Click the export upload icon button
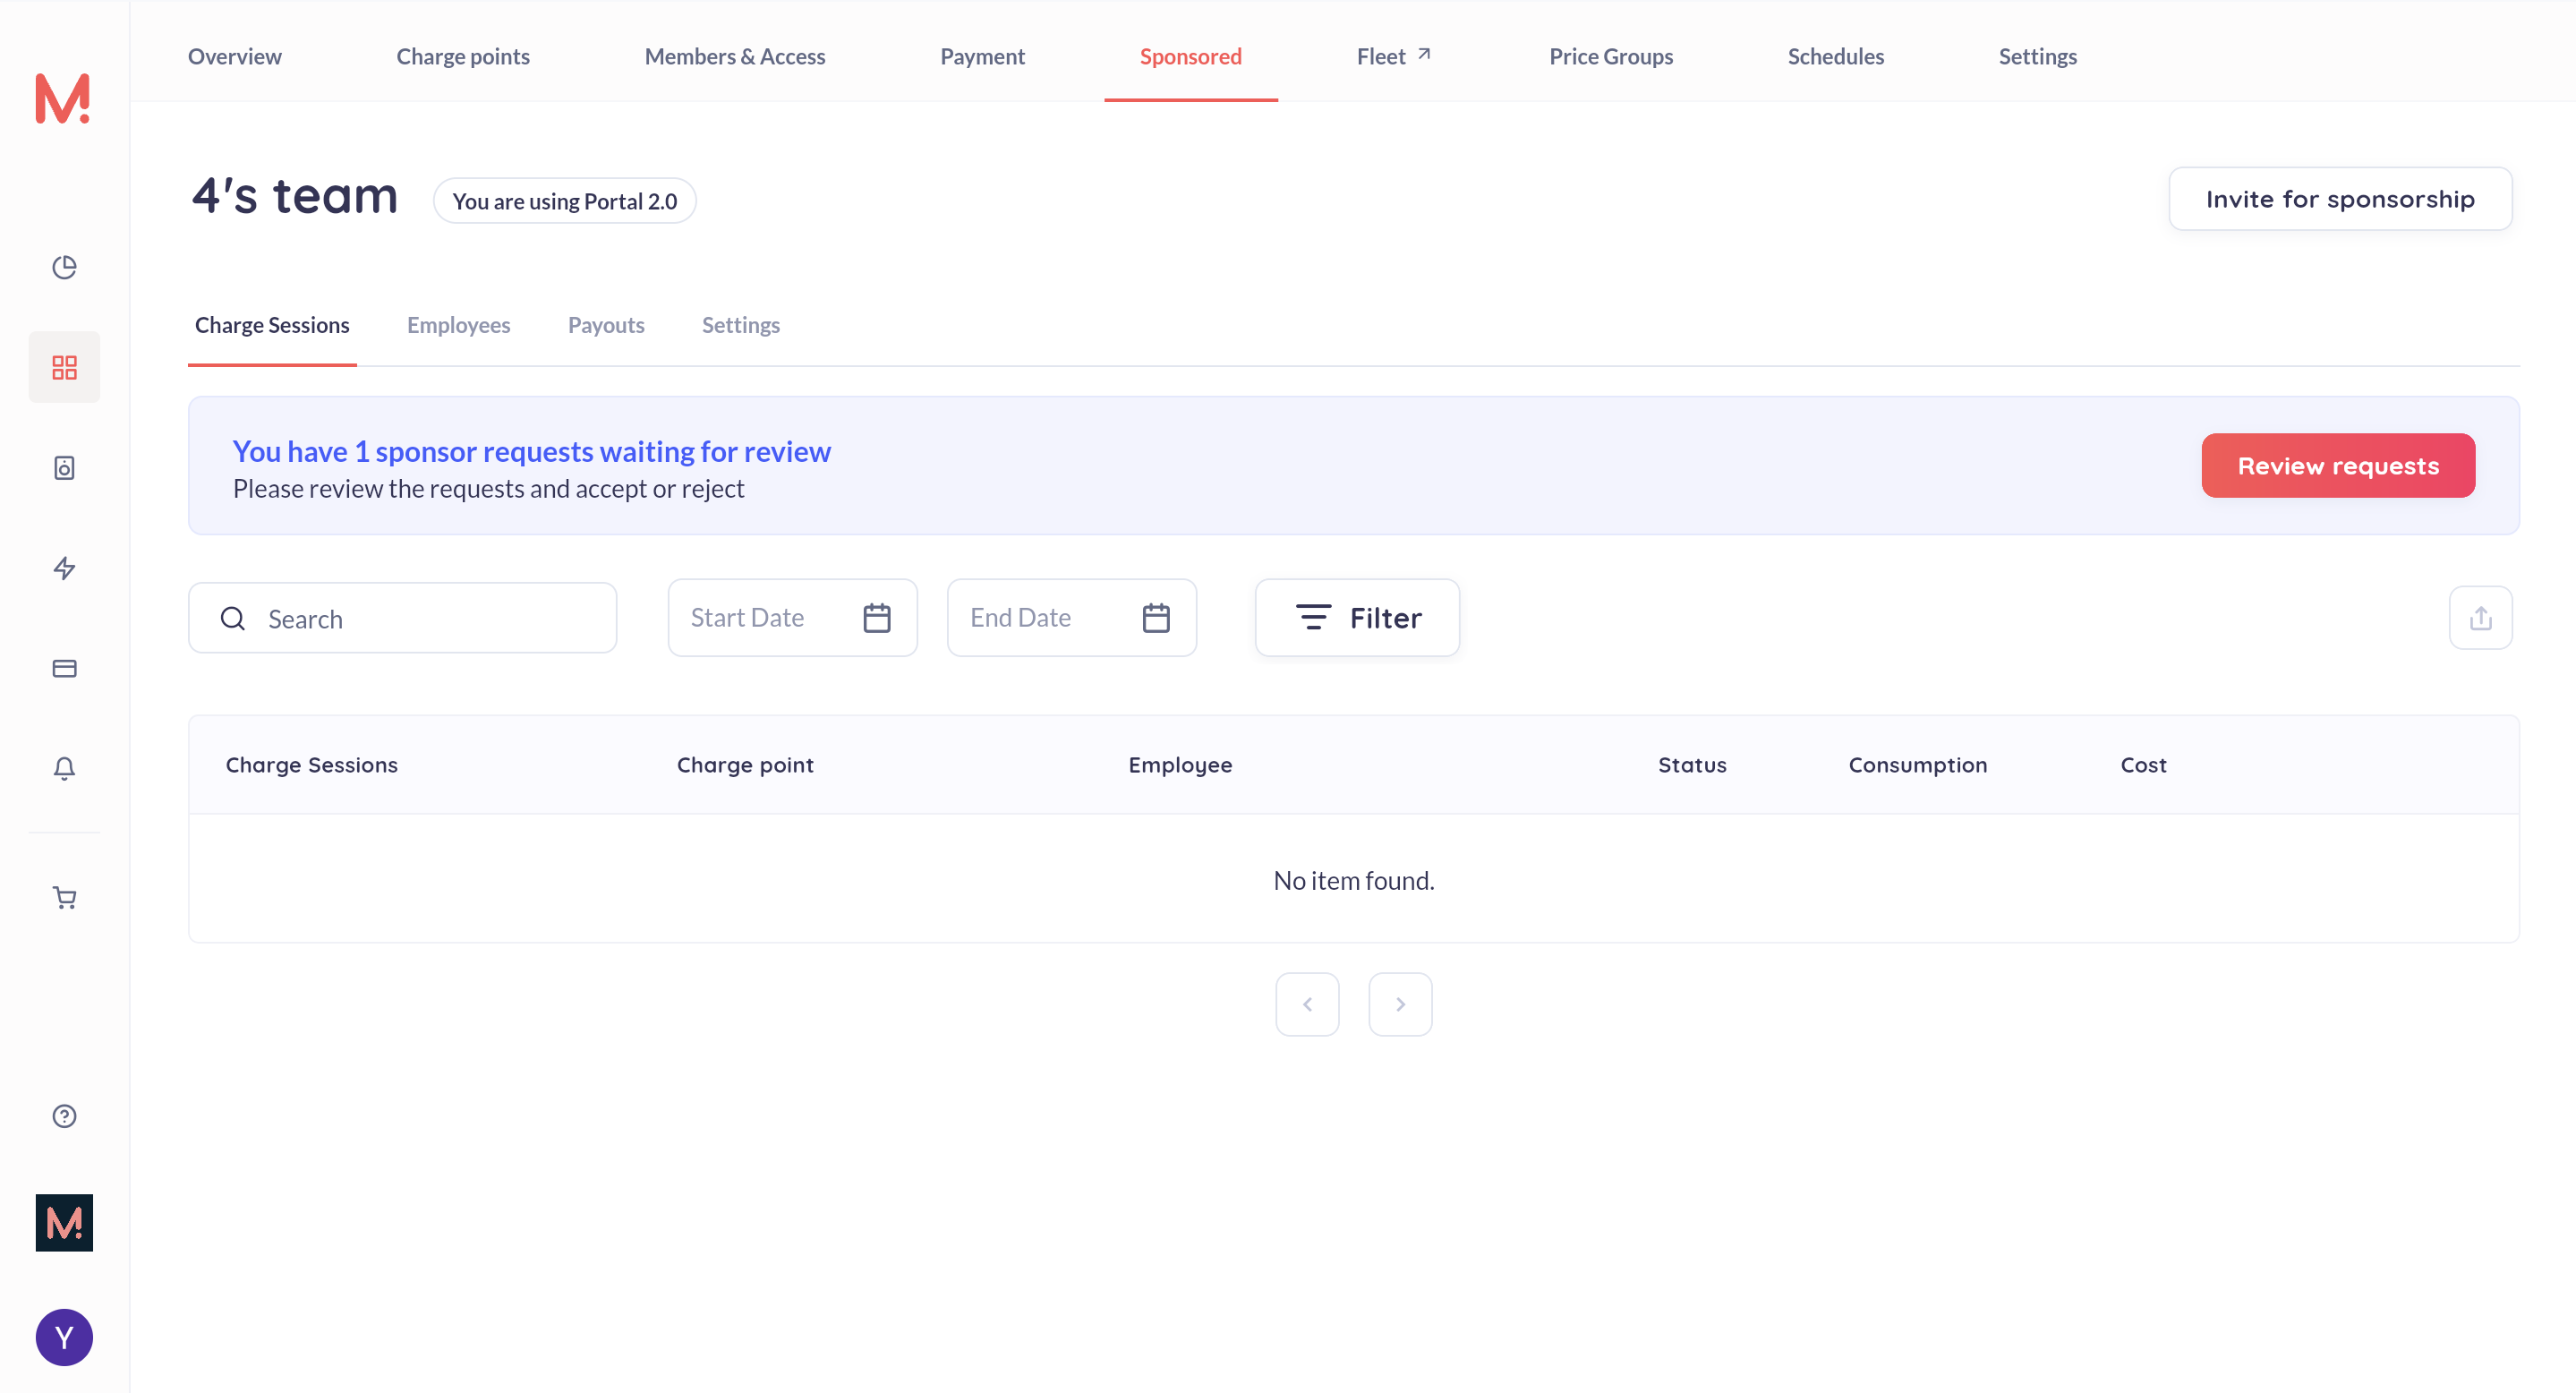2576x1393 pixels. (2480, 618)
